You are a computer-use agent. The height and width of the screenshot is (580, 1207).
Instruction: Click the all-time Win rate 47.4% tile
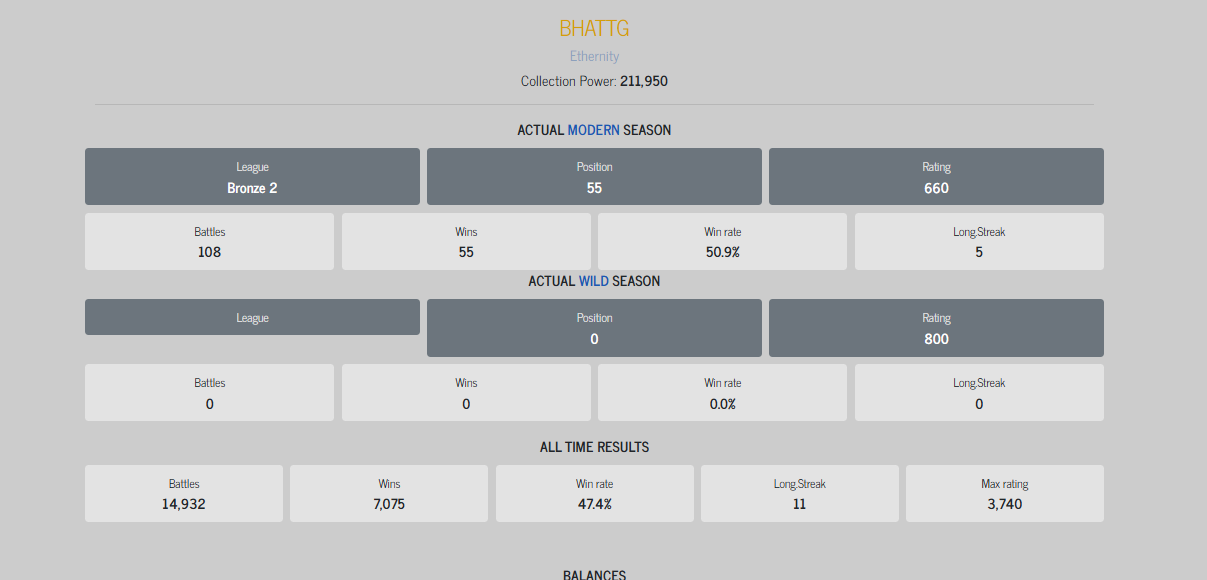[594, 493]
